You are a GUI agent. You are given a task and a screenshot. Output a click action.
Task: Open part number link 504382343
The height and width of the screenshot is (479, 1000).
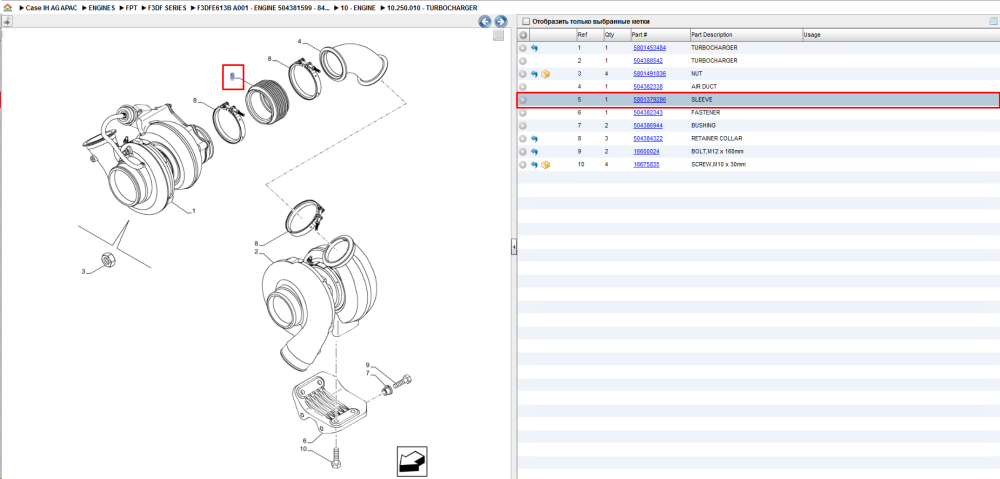click(648, 113)
